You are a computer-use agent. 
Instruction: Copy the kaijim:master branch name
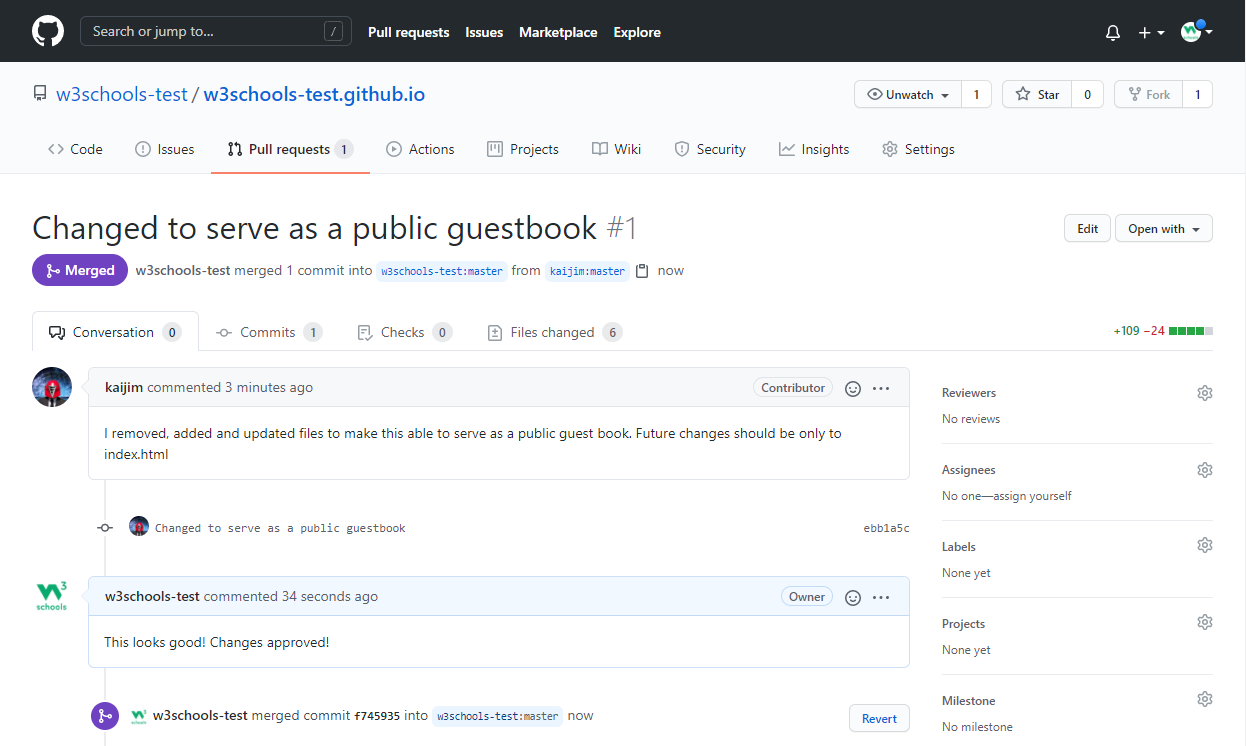pyautogui.click(x=643, y=271)
